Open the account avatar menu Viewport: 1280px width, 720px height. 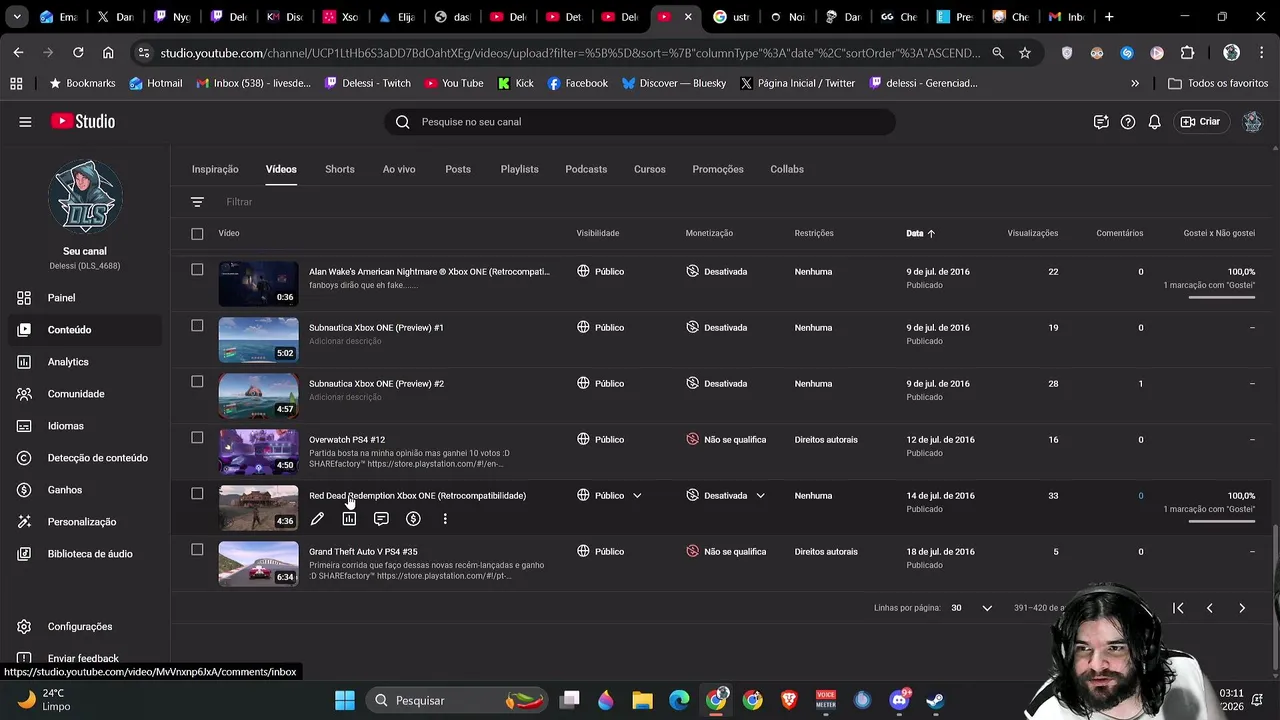click(x=1252, y=122)
